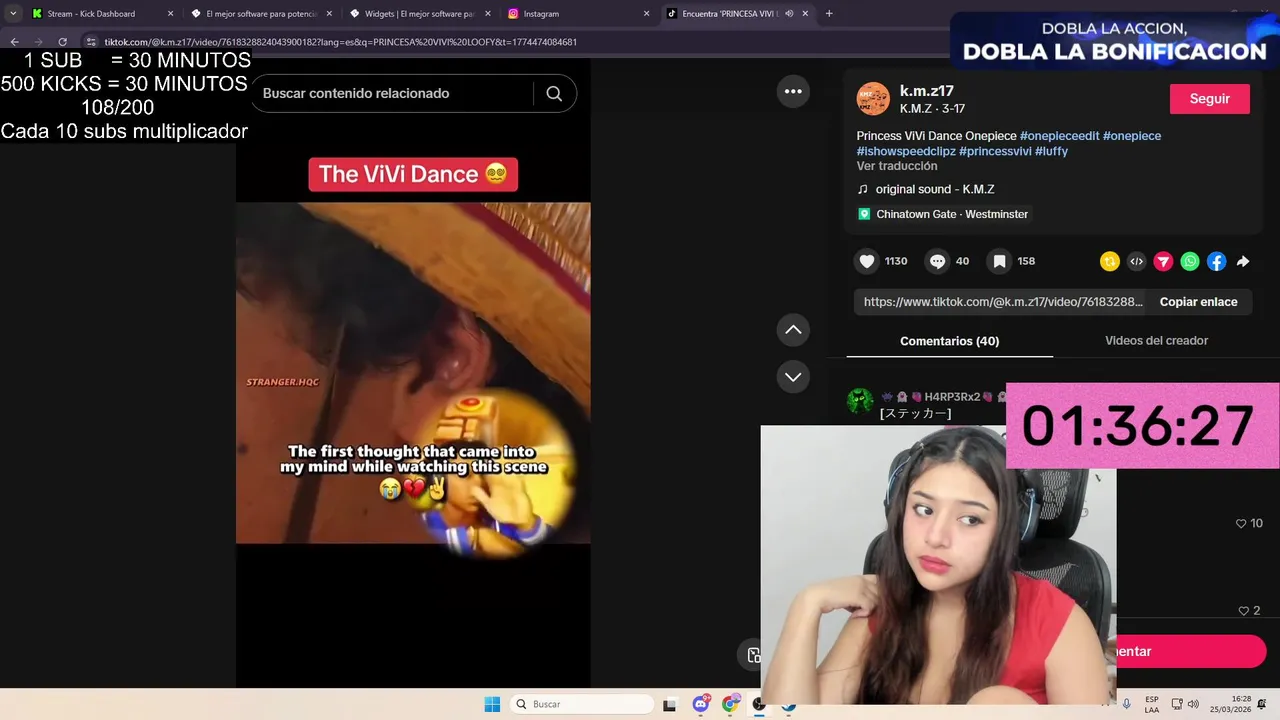Expand more share options arrow
The width and height of the screenshot is (1280, 720).
tap(1243, 261)
